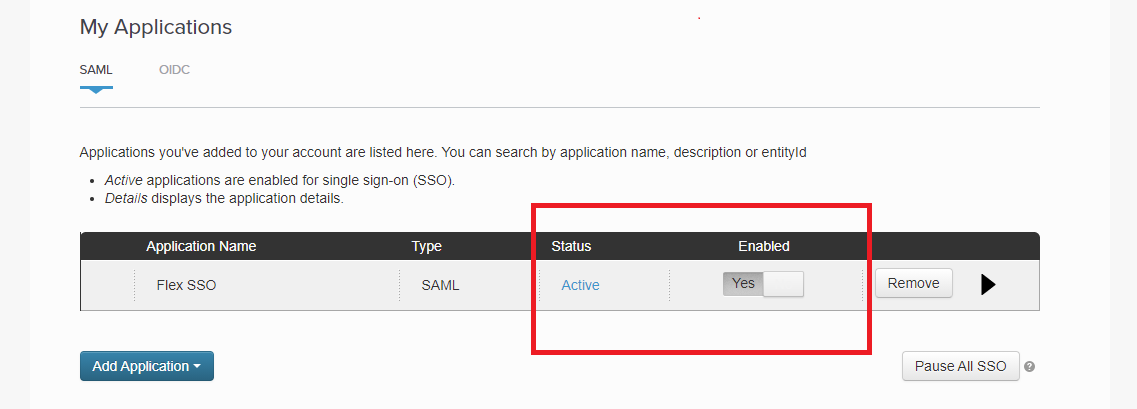Click the SAML type cell in Flex SSO row
1137x409 pixels.
click(x=441, y=285)
